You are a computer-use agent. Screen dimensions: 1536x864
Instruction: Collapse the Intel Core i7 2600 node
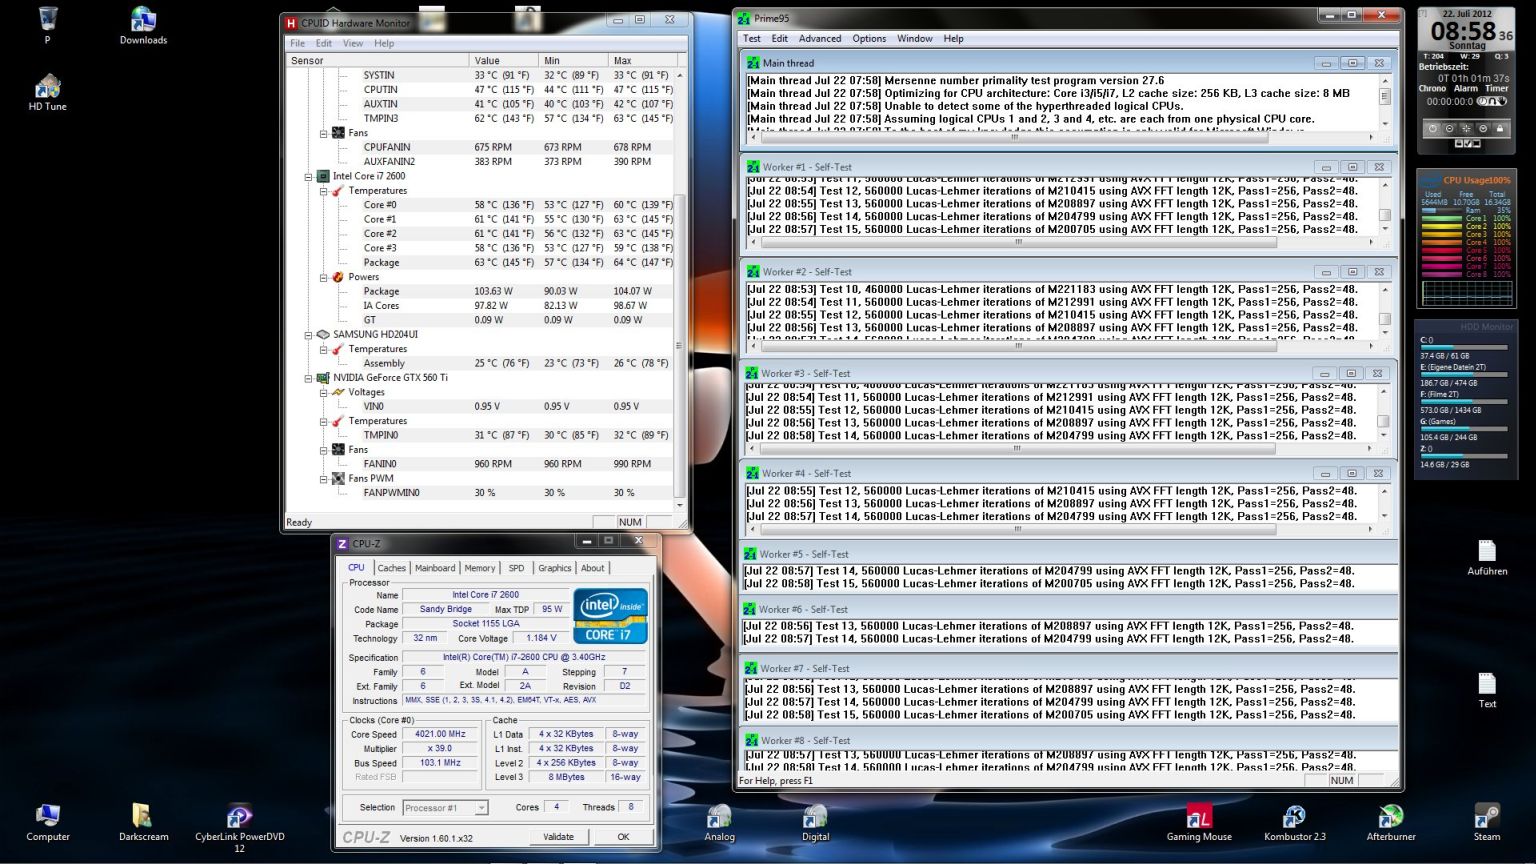pos(309,176)
